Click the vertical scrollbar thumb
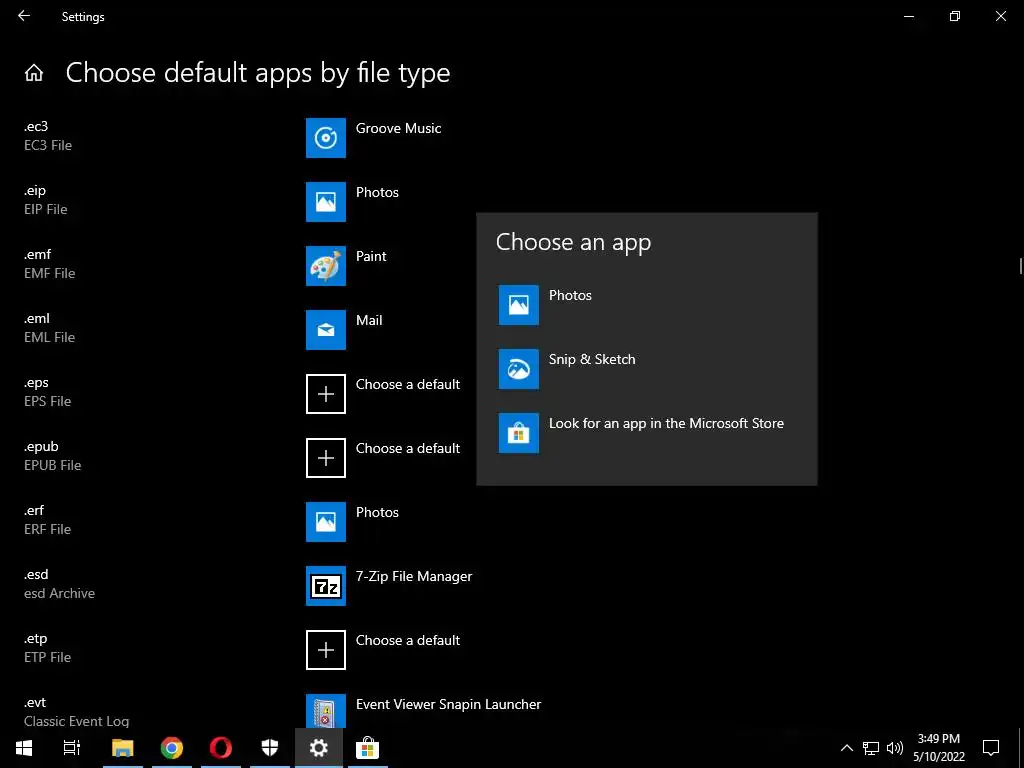This screenshot has width=1024, height=768. 1020,266
